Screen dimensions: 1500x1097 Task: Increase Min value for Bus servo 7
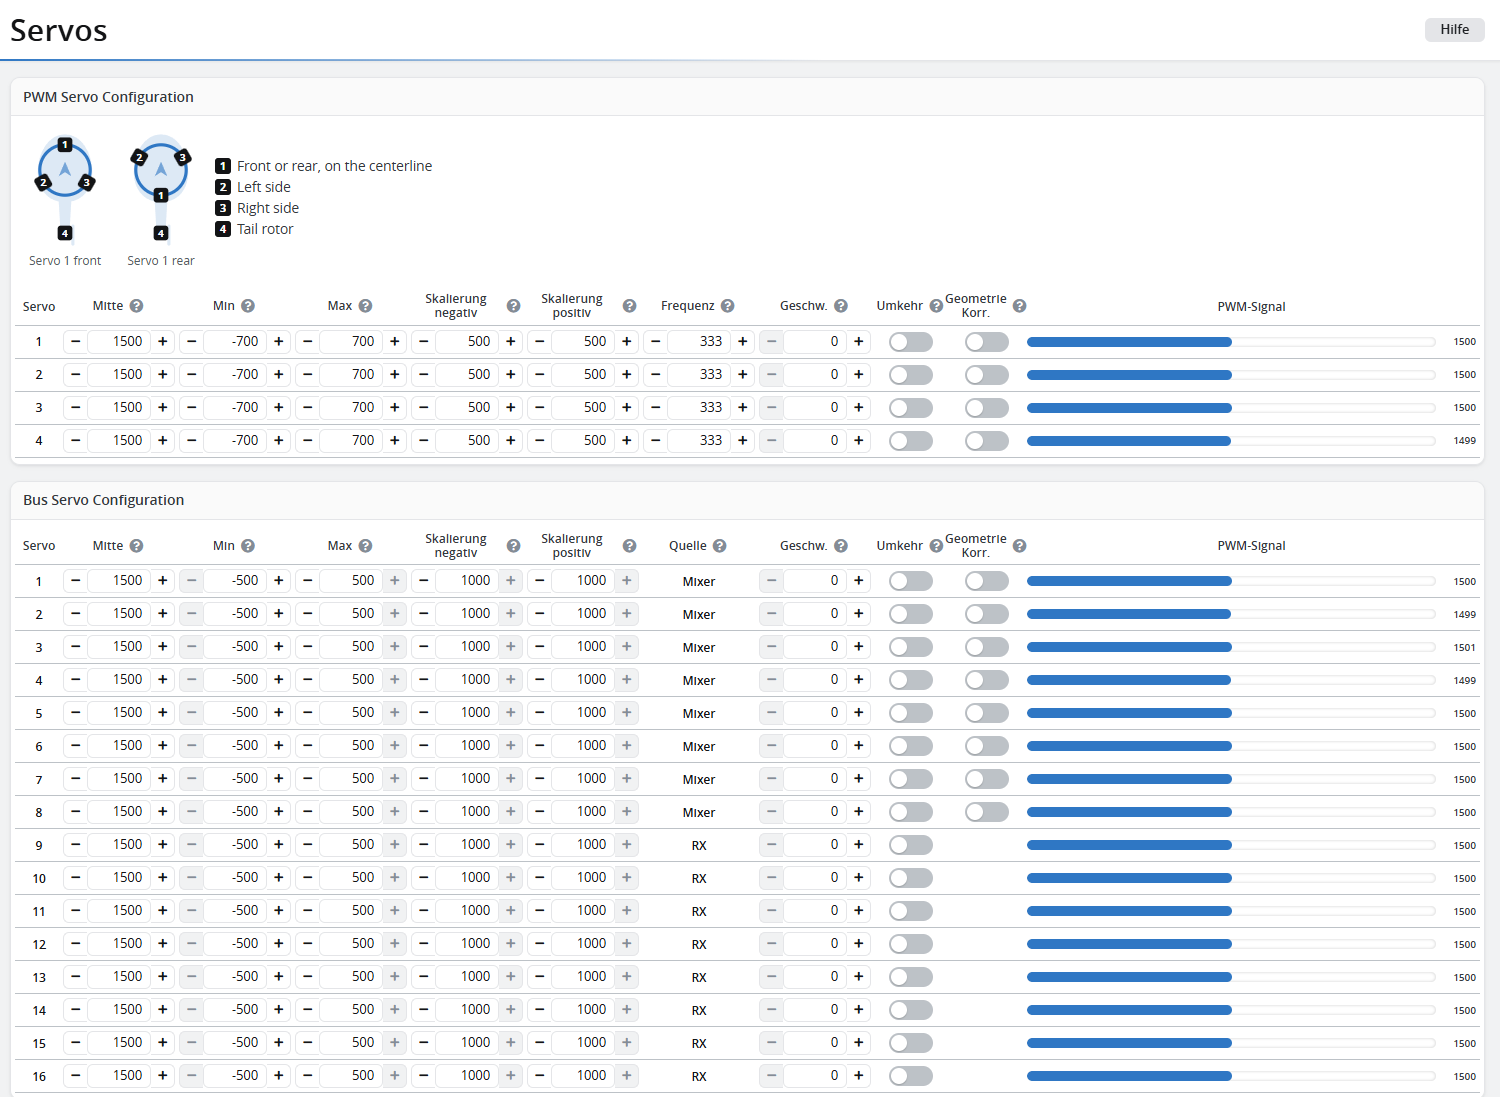279,779
